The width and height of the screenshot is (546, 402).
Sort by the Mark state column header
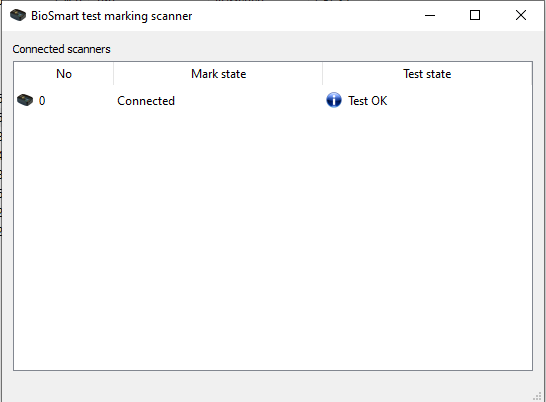coord(218,74)
